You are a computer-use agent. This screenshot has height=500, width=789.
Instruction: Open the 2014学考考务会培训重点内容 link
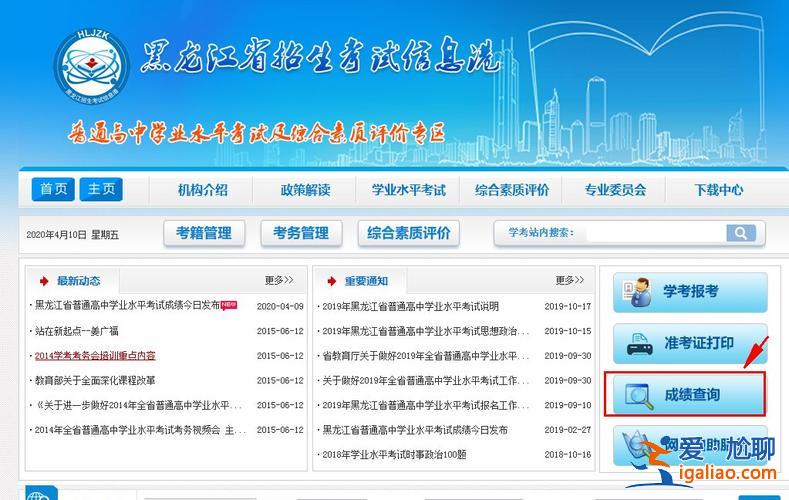[95, 356]
